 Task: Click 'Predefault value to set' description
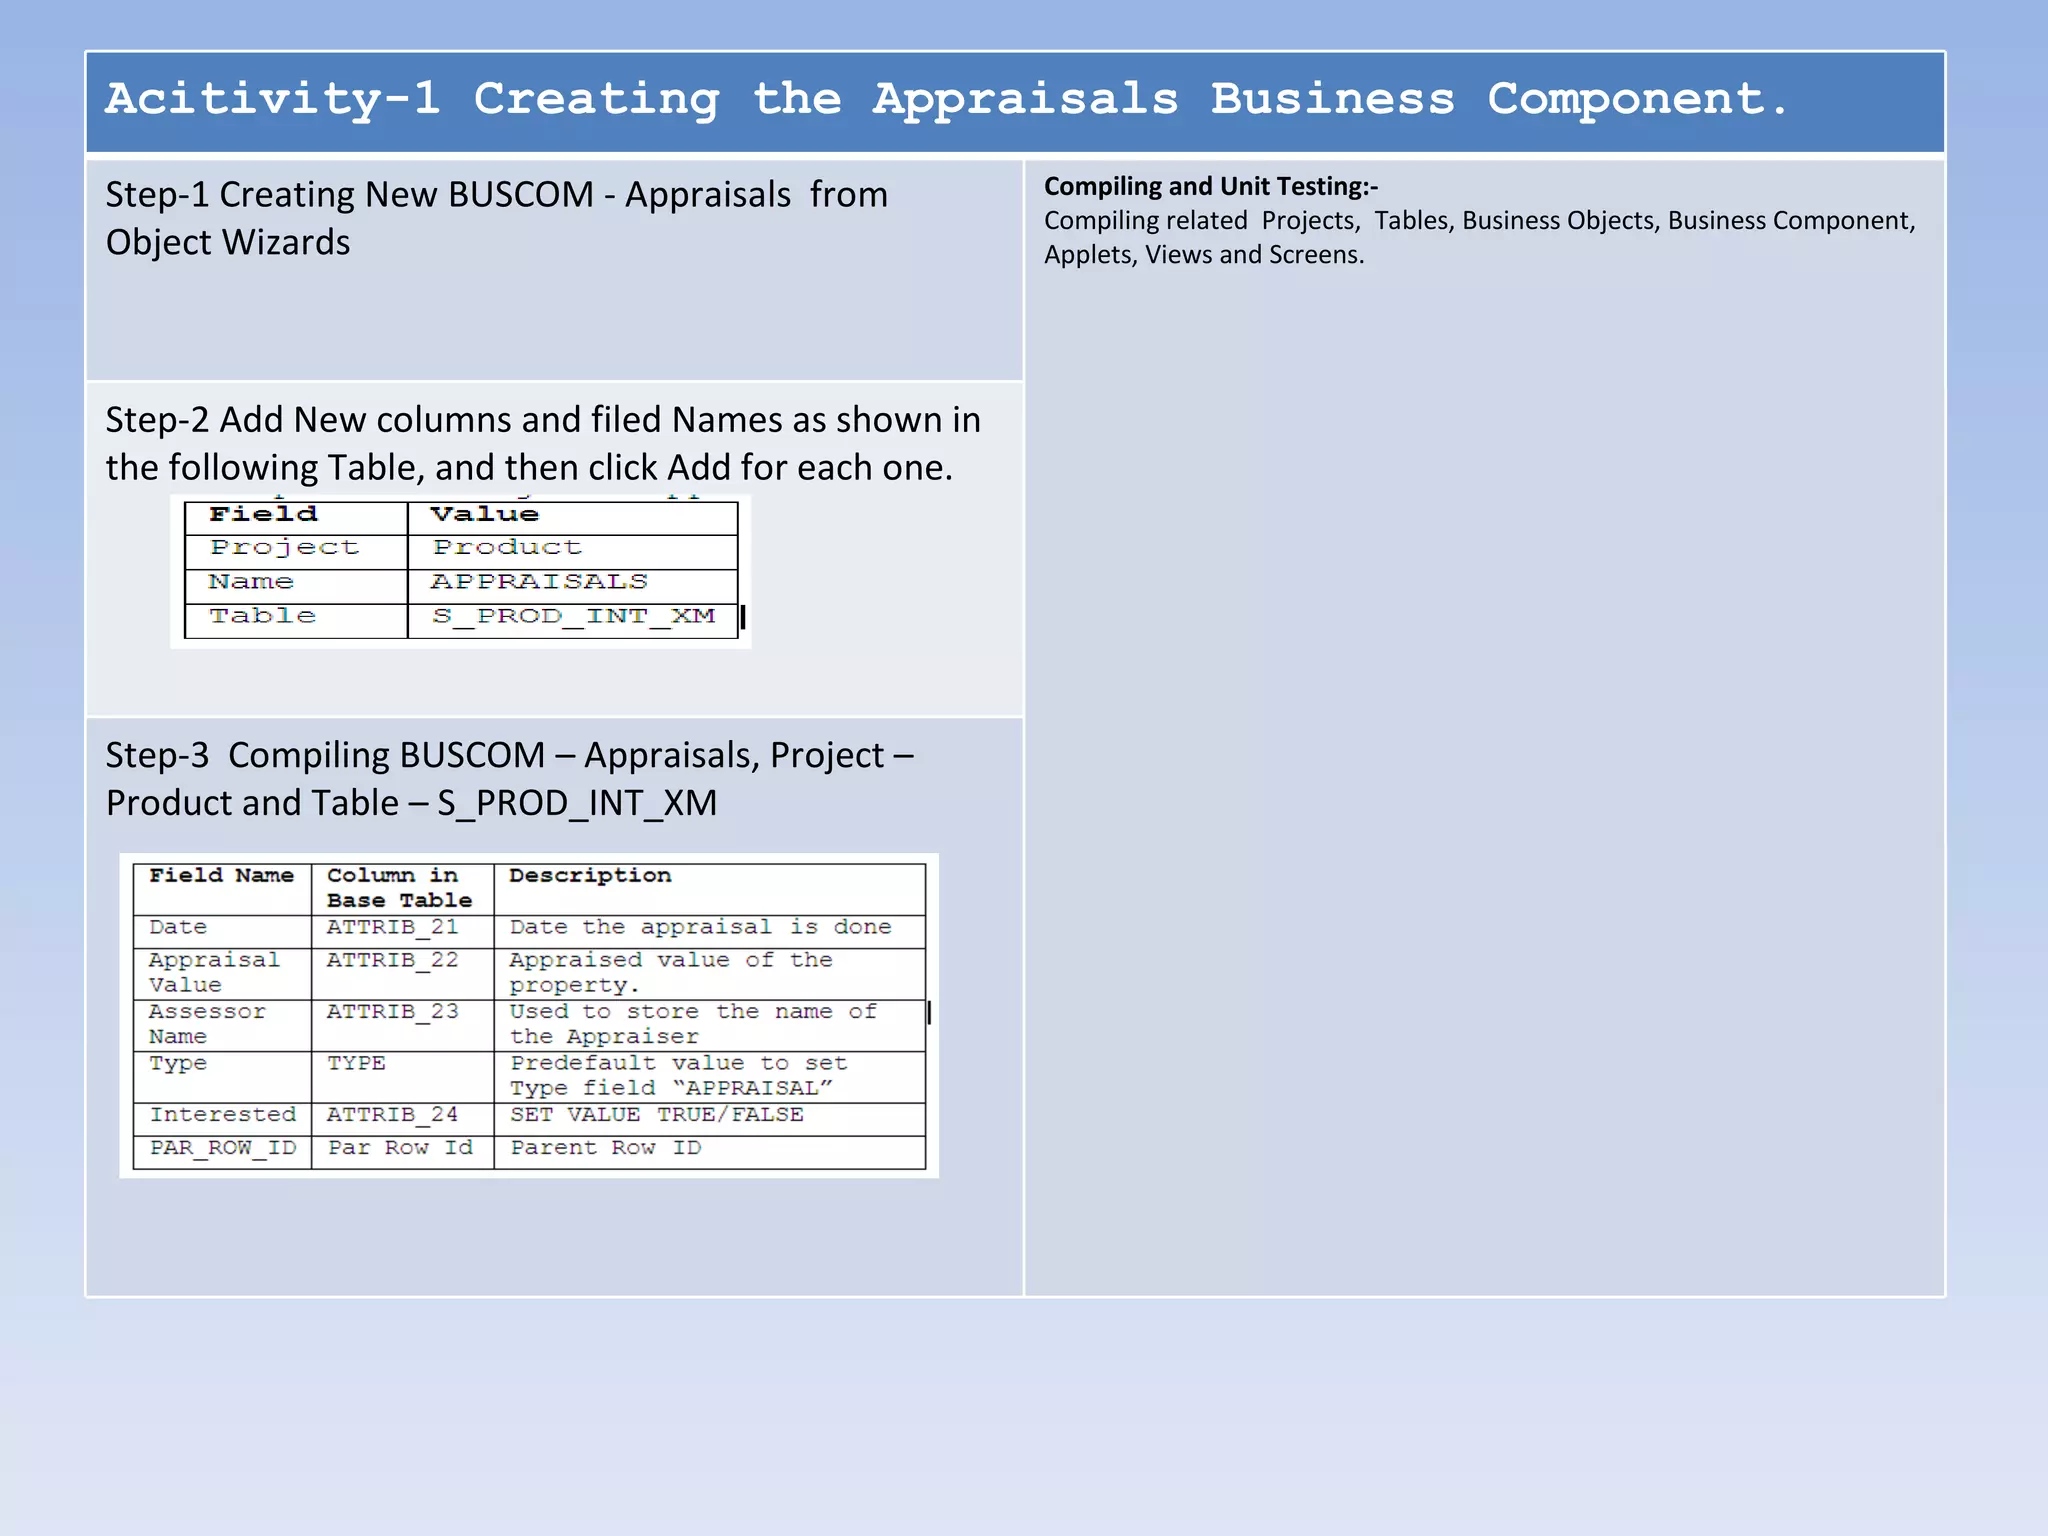[710, 1078]
